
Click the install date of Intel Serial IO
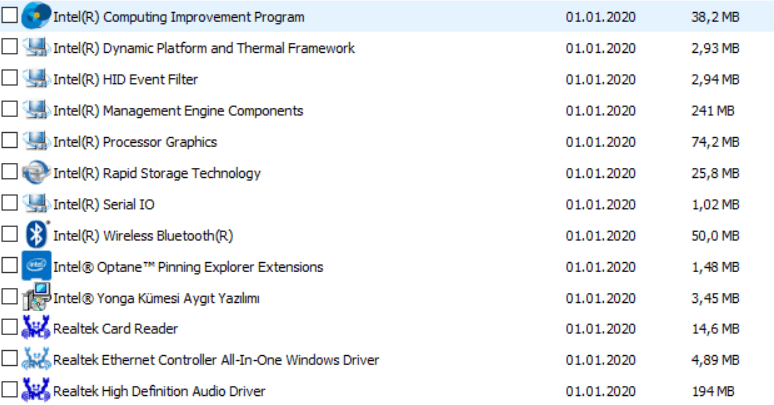pyautogui.click(x=601, y=204)
